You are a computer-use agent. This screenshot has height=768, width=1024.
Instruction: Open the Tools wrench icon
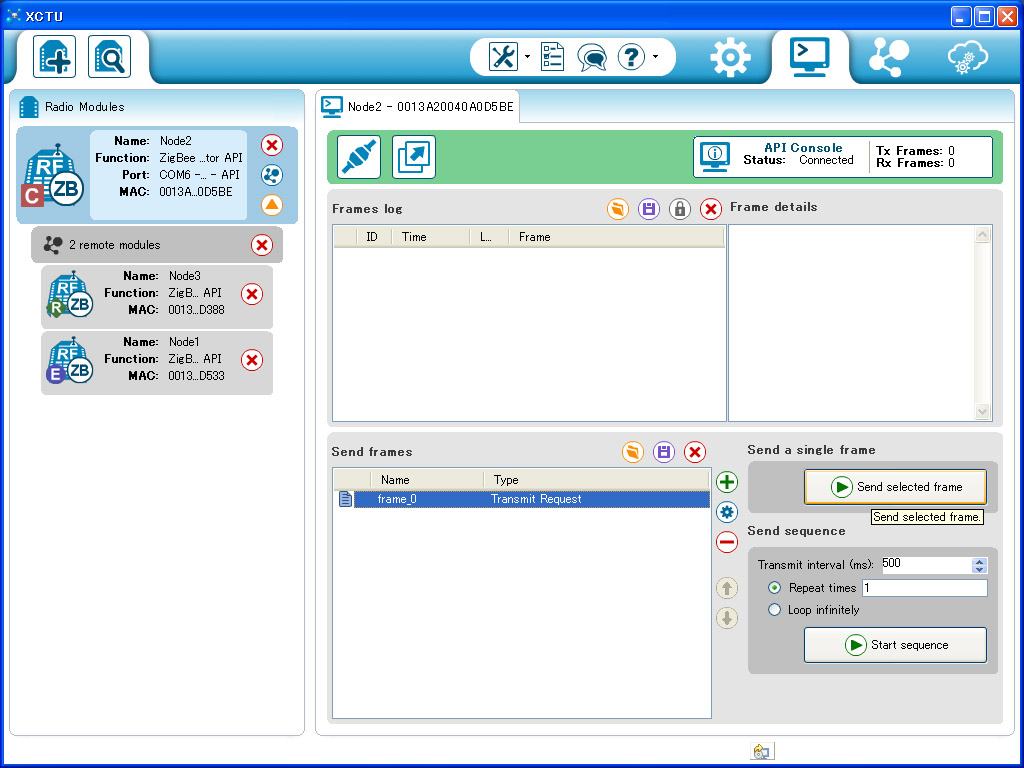pyautogui.click(x=503, y=57)
